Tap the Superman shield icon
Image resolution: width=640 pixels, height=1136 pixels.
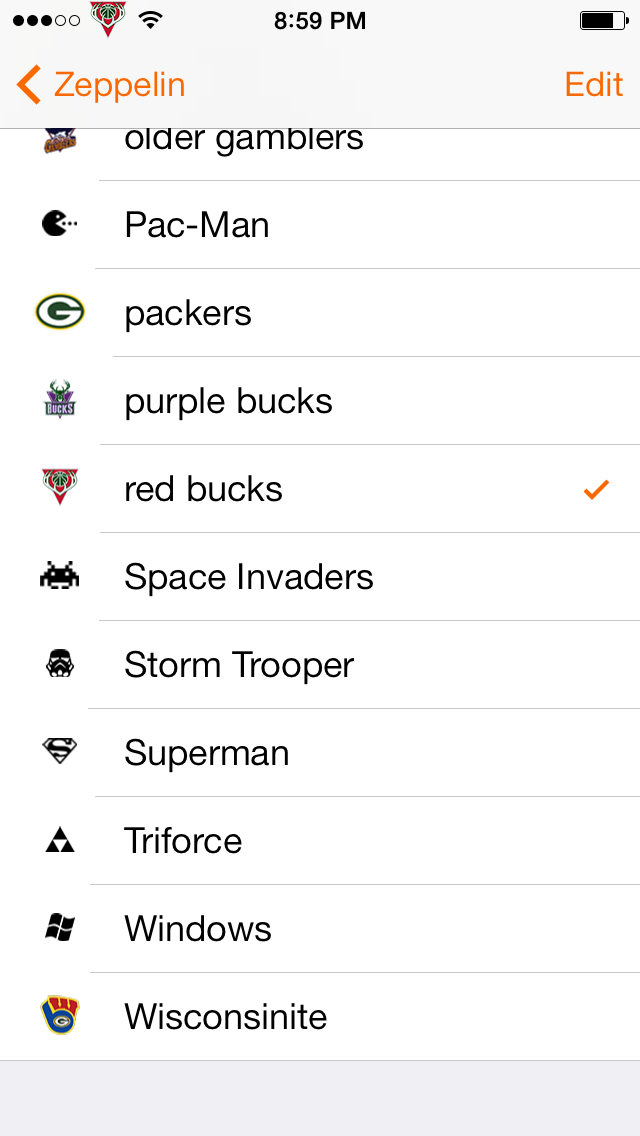(59, 752)
